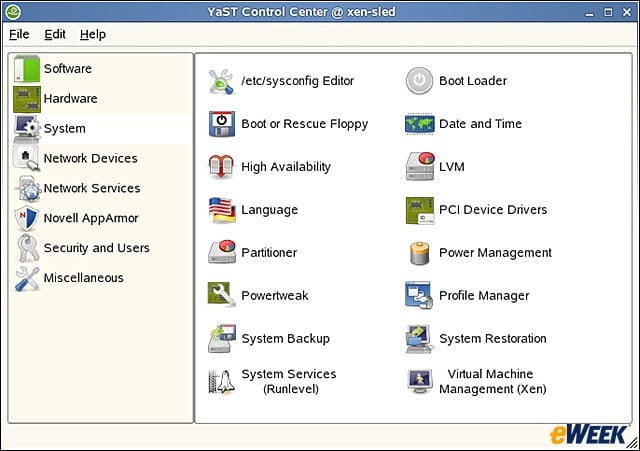Screen dimensions: 640x451
Task: Click the Power Management label
Action: 495,253
